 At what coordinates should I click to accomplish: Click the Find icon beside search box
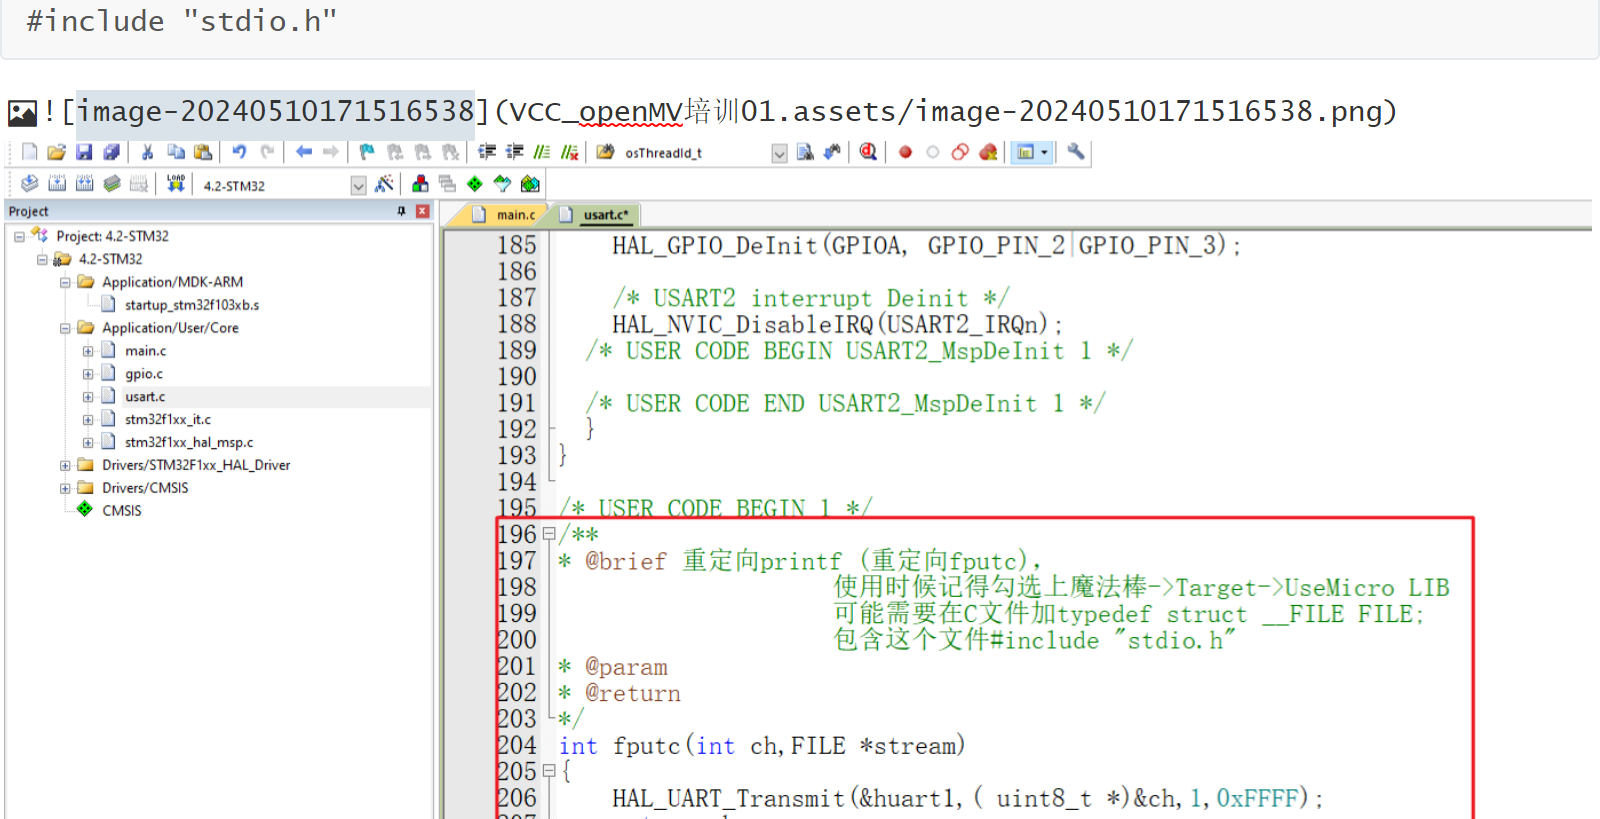pyautogui.click(x=805, y=152)
